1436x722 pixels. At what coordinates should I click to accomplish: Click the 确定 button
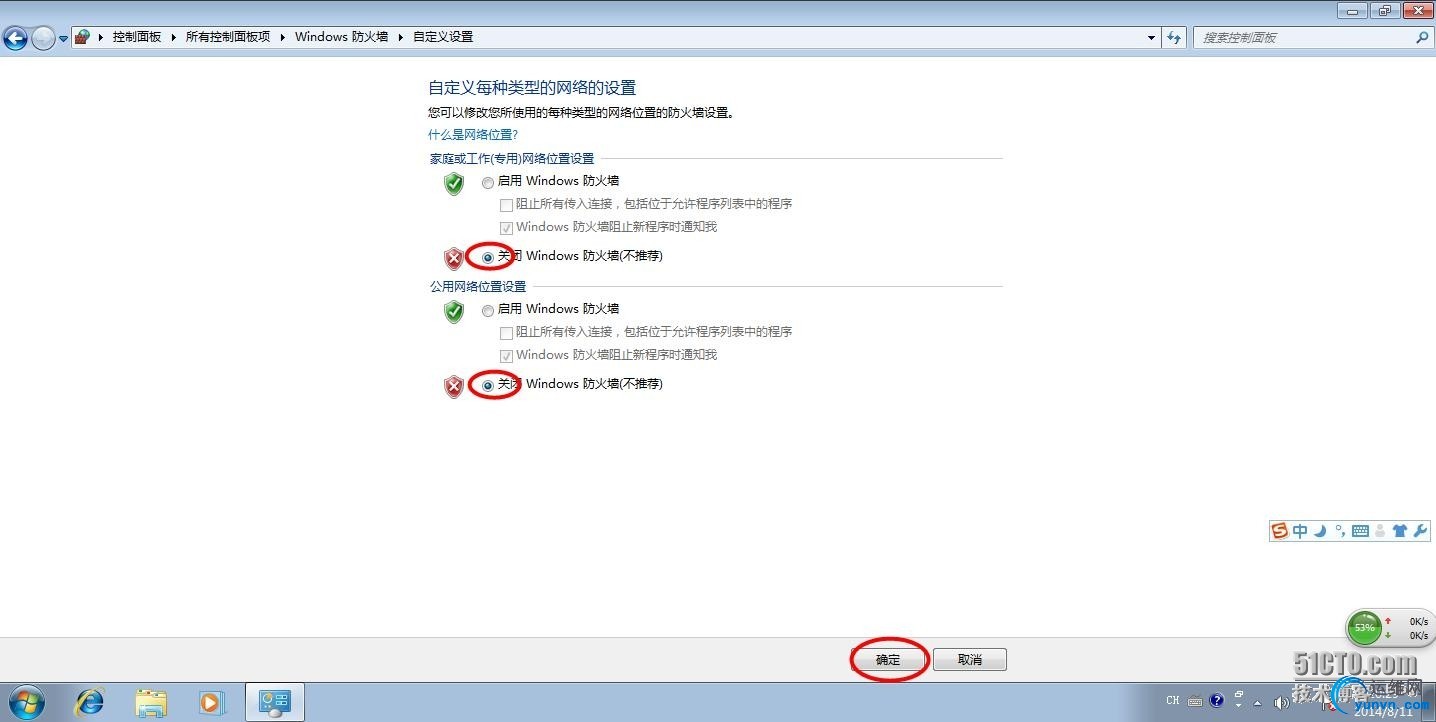(888, 660)
